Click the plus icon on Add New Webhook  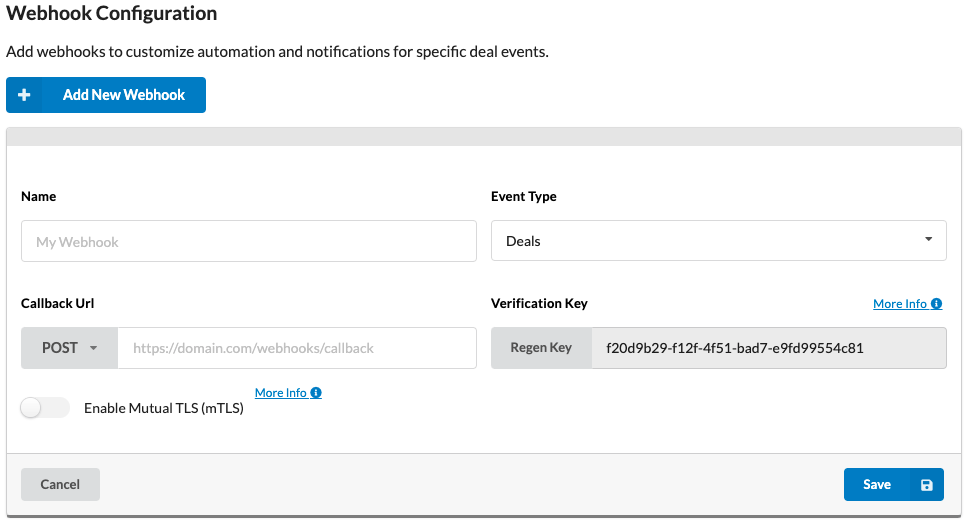[x=25, y=95]
